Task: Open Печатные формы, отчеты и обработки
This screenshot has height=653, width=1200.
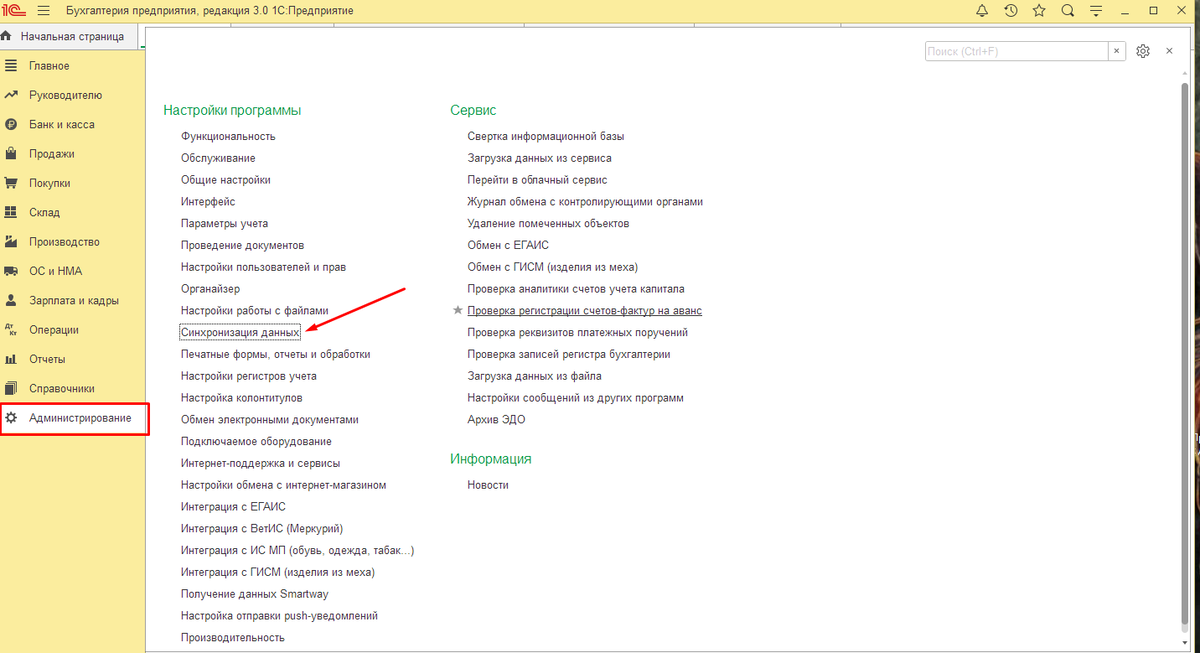Action: (x=276, y=355)
